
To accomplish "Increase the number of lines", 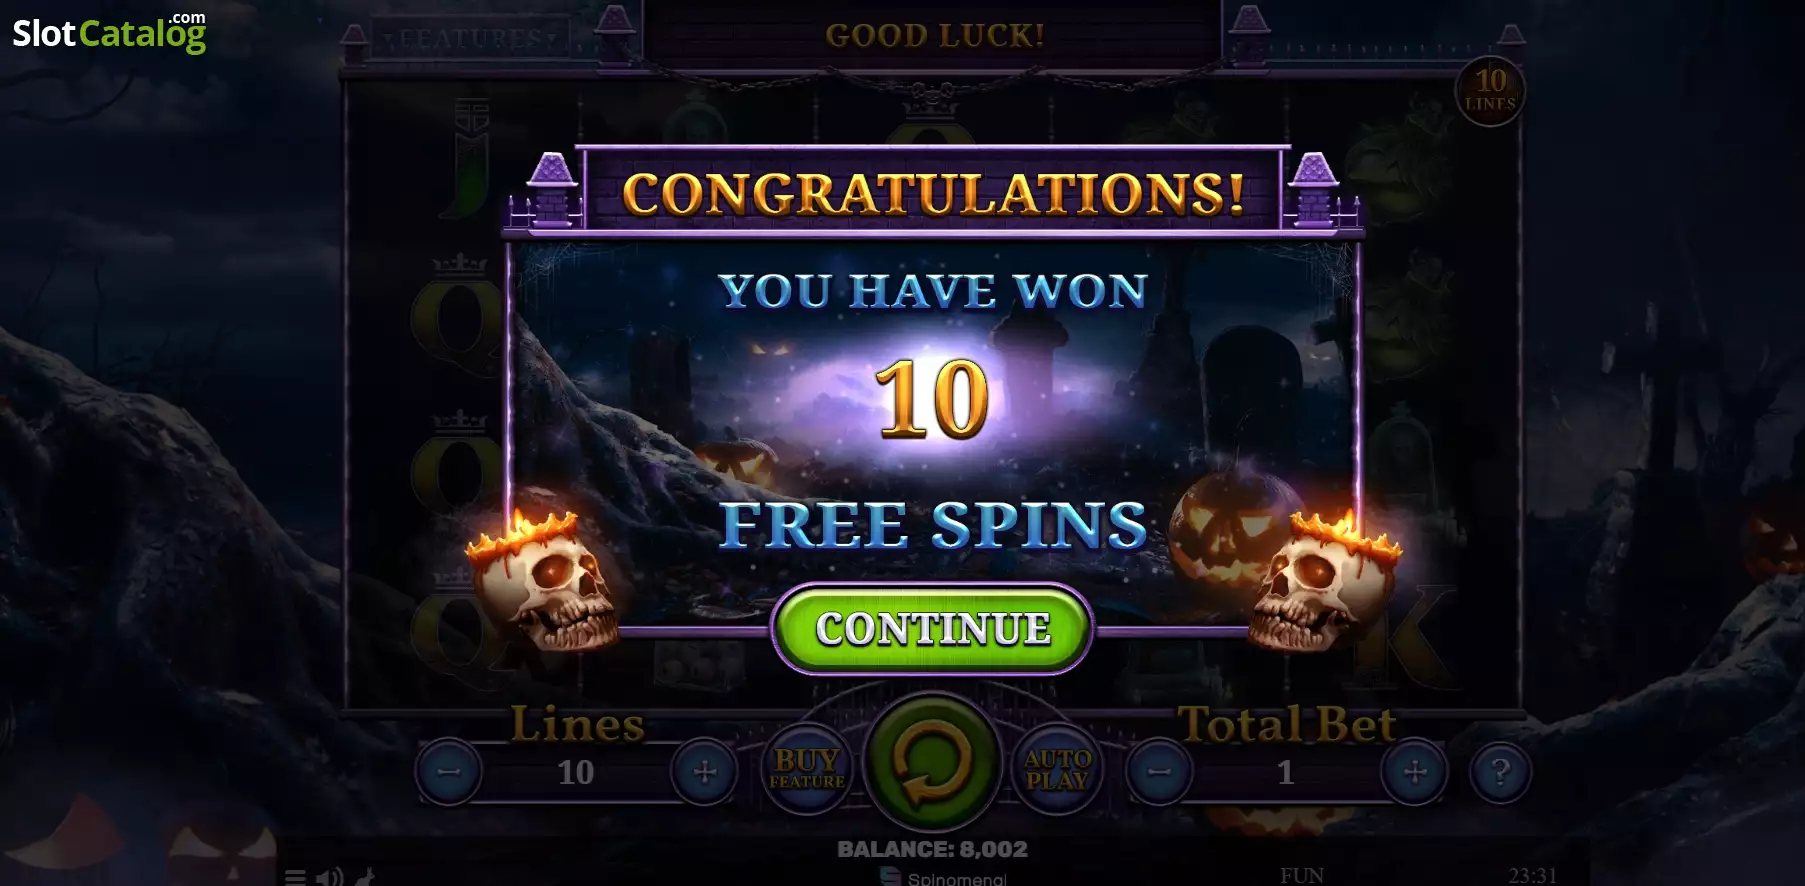I will pyautogui.click(x=705, y=772).
